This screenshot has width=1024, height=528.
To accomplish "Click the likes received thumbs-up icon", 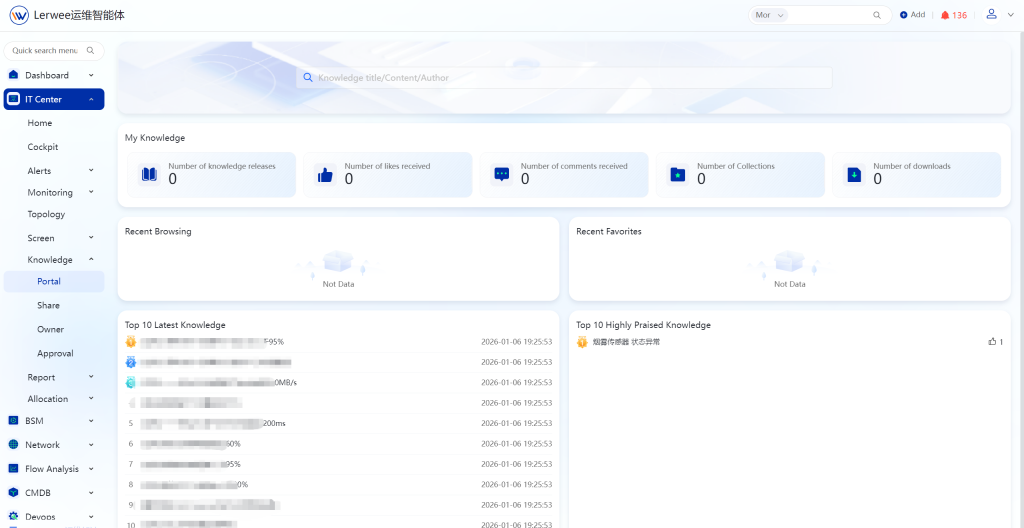I will tap(325, 174).
